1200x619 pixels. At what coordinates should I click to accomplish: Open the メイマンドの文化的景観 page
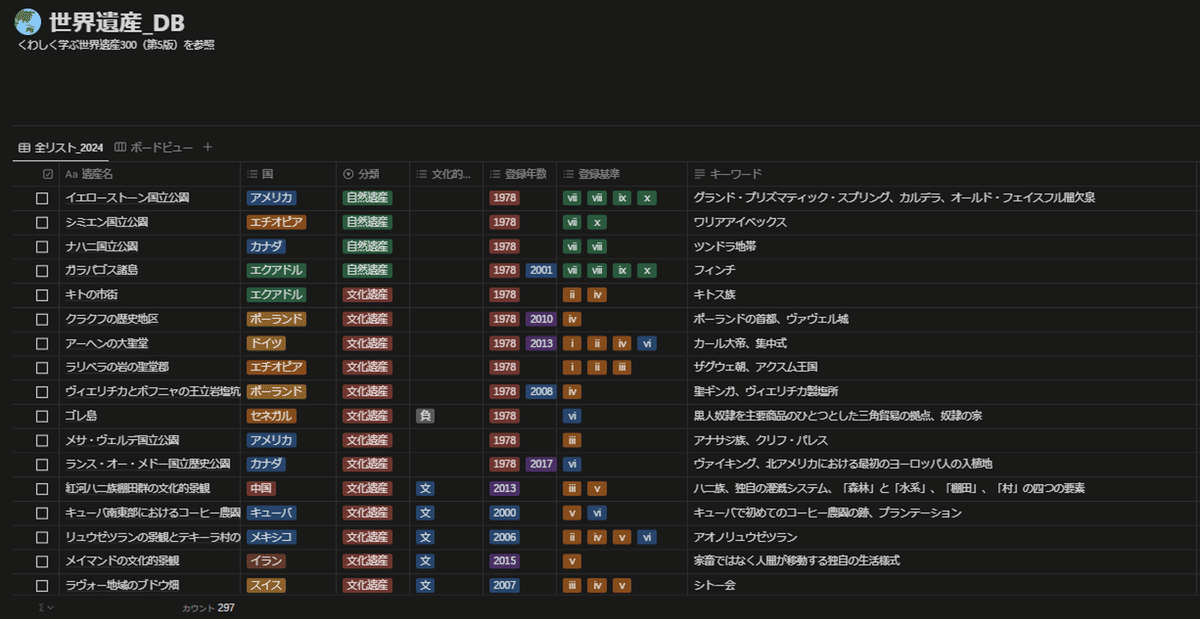(123, 561)
